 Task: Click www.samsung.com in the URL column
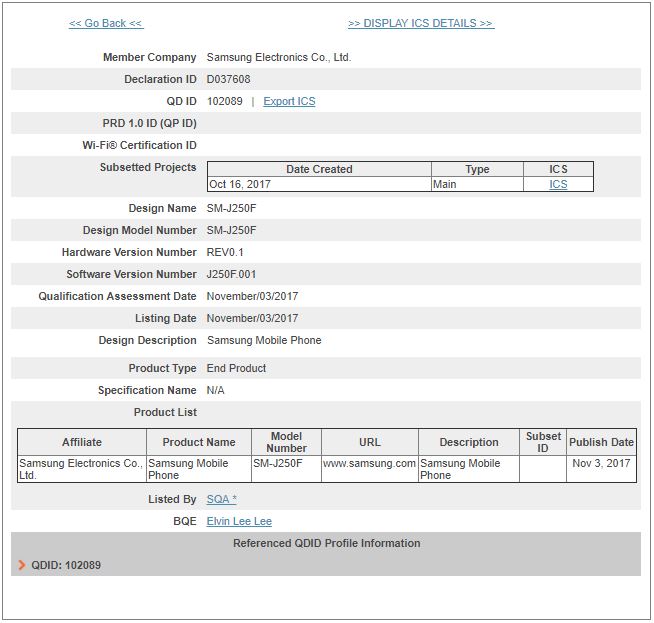[x=369, y=463]
